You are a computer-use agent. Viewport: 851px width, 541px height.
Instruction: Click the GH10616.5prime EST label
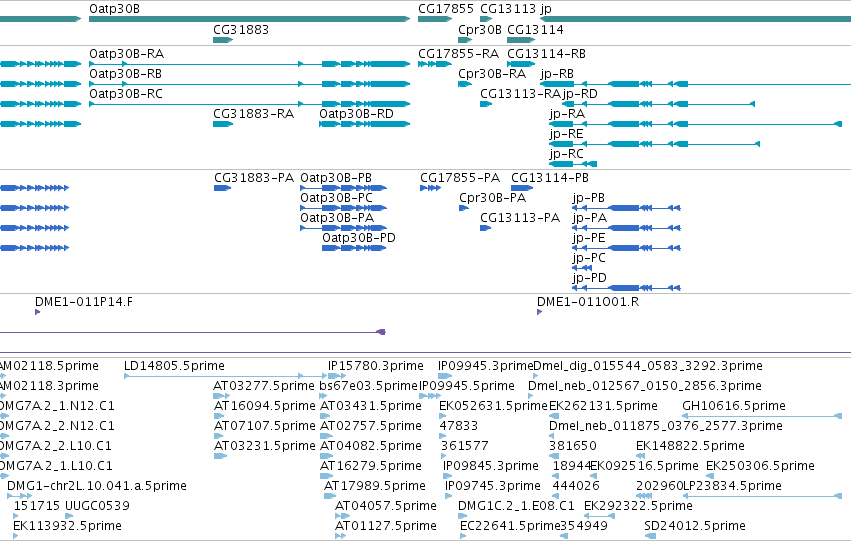[734, 406]
